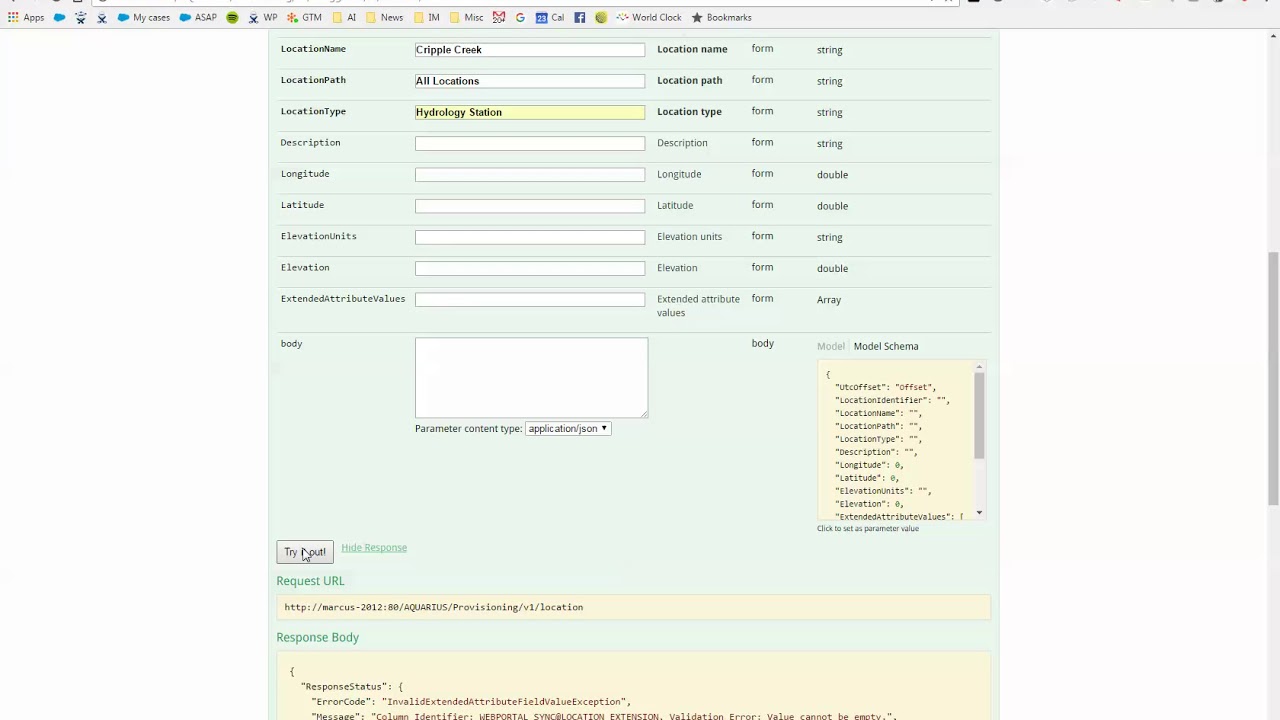
Task: Select the Request URL text
Action: [433, 607]
